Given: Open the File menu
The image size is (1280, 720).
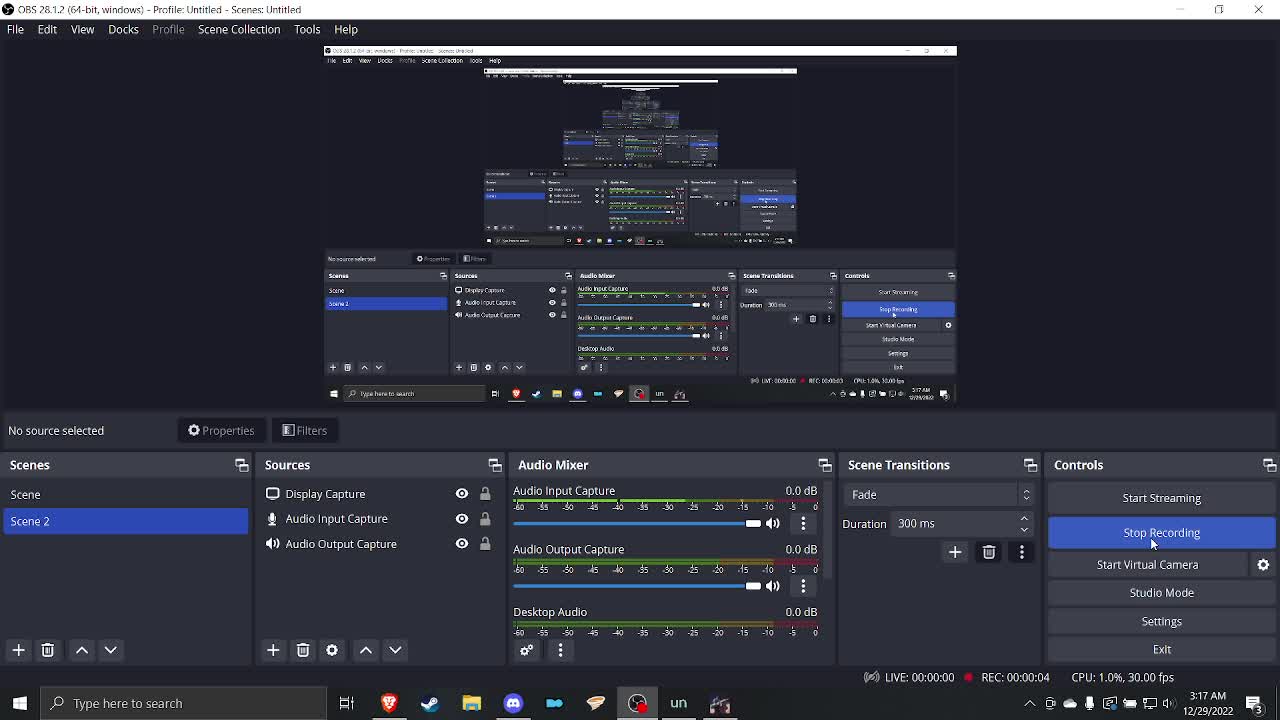Looking at the screenshot, I should [x=15, y=29].
